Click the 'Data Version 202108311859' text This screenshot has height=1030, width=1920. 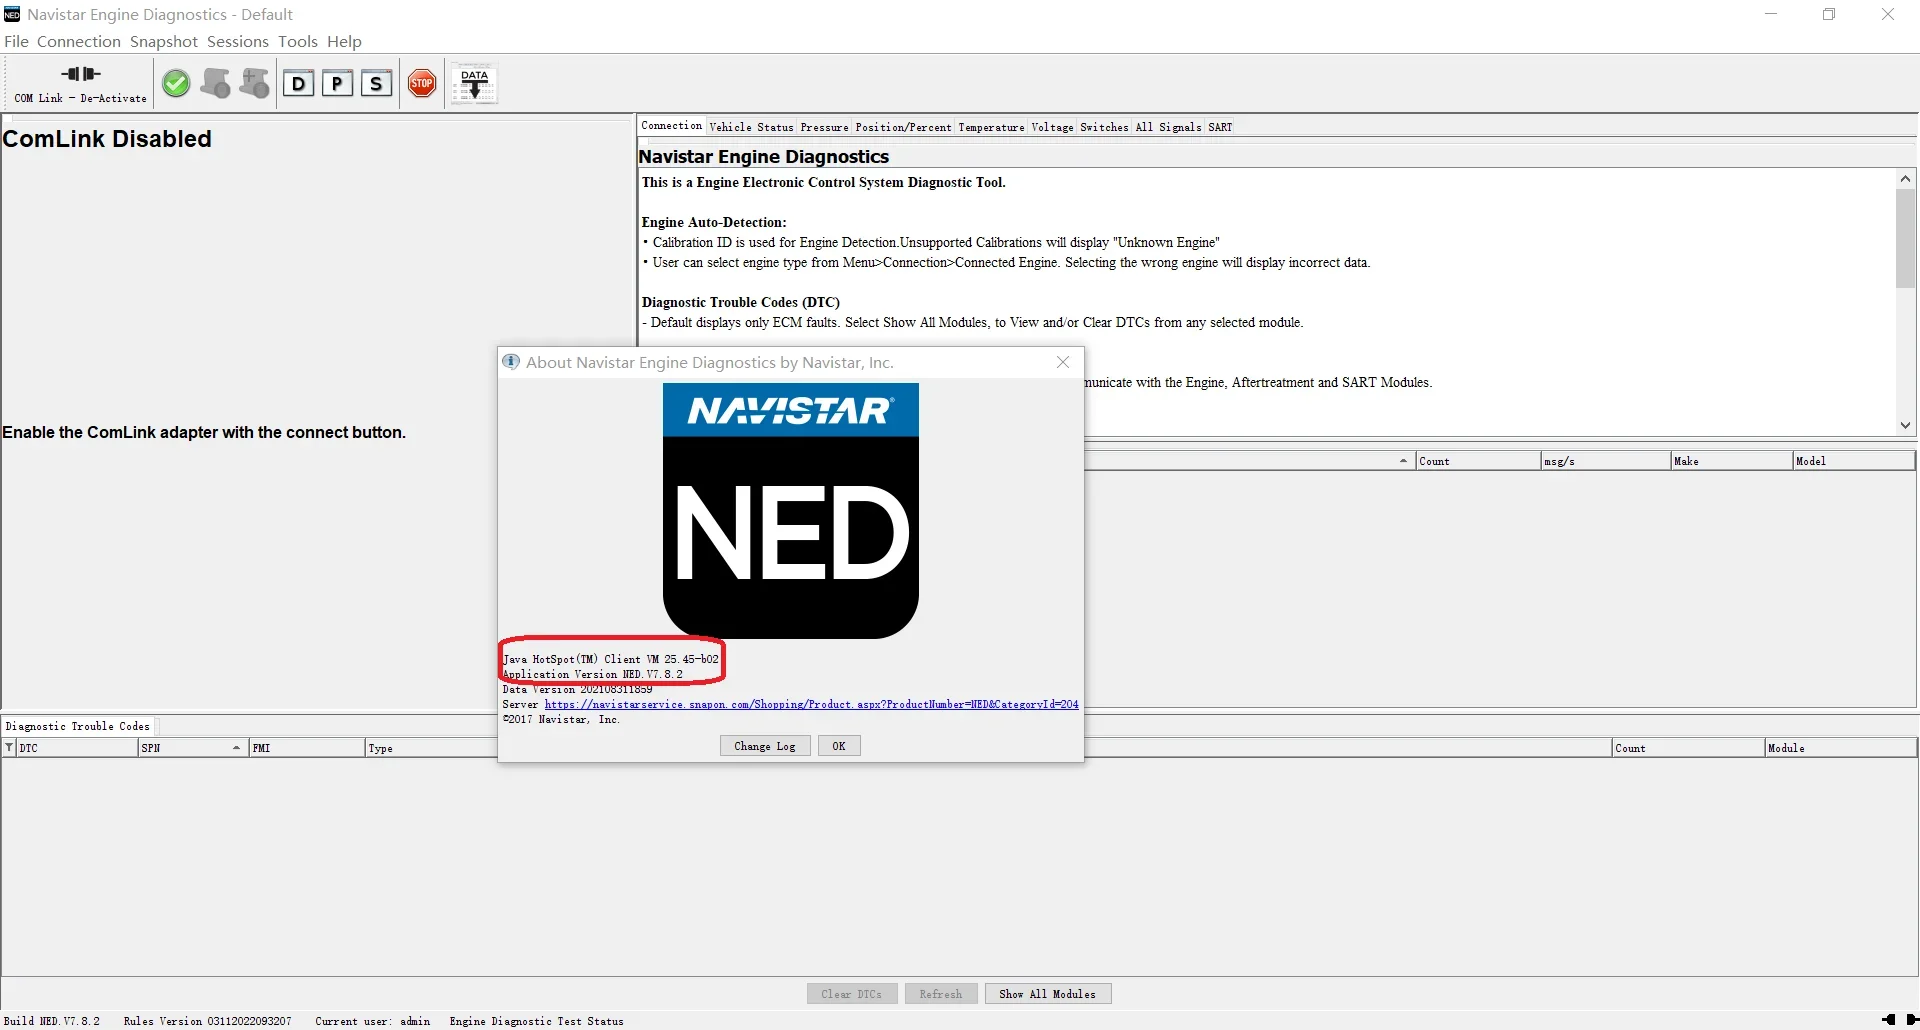[577, 689]
